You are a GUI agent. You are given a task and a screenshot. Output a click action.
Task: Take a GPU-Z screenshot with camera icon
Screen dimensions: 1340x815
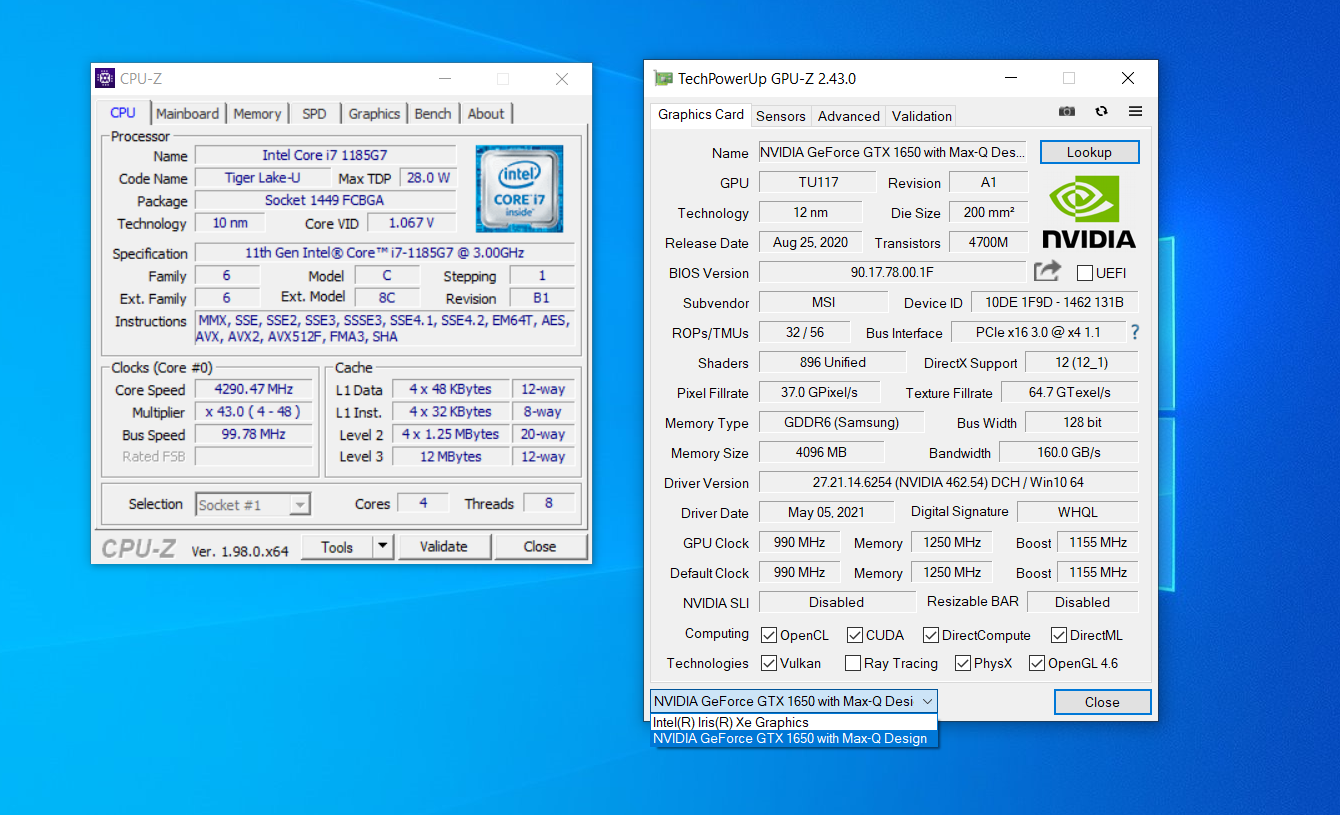click(1068, 111)
